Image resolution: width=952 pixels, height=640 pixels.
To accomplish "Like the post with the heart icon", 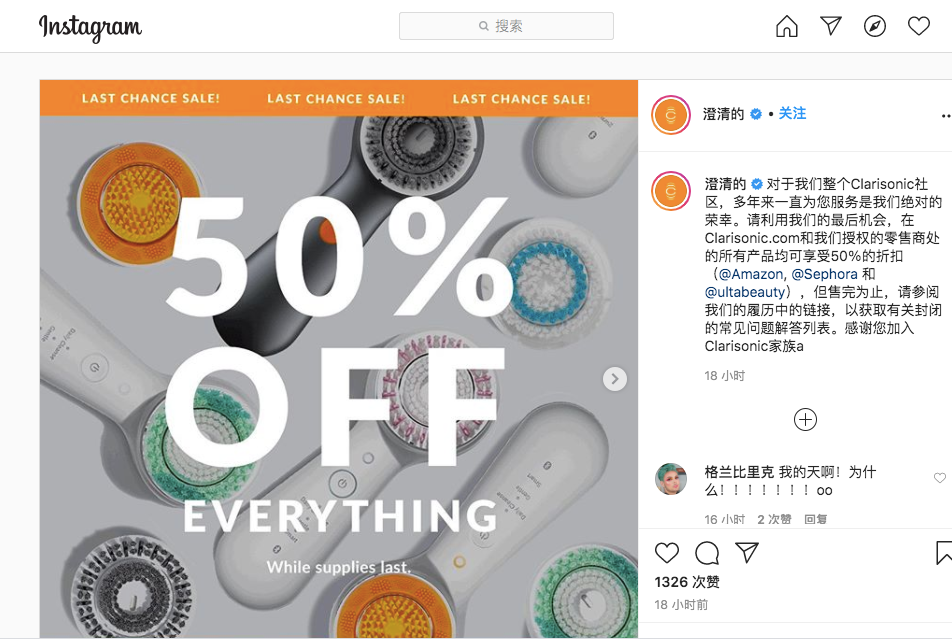I will [x=667, y=553].
